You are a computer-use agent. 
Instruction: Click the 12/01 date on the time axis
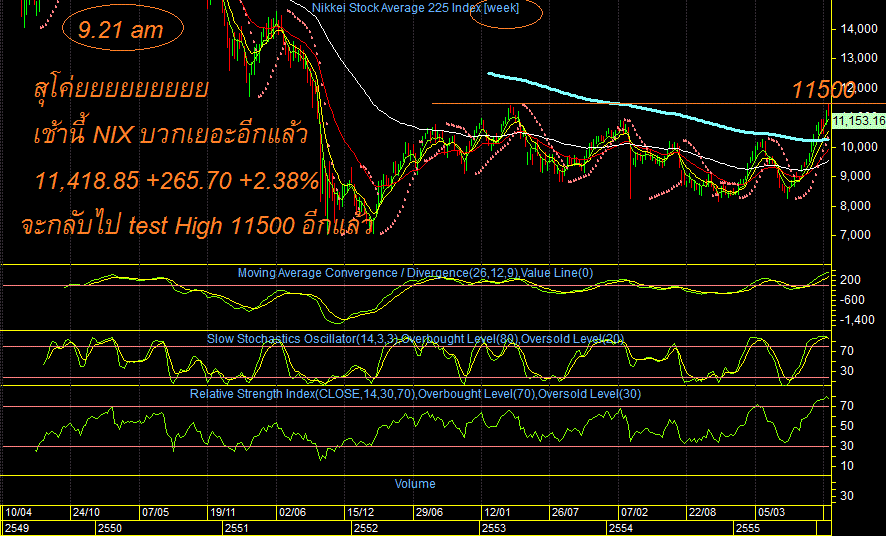tap(497, 512)
